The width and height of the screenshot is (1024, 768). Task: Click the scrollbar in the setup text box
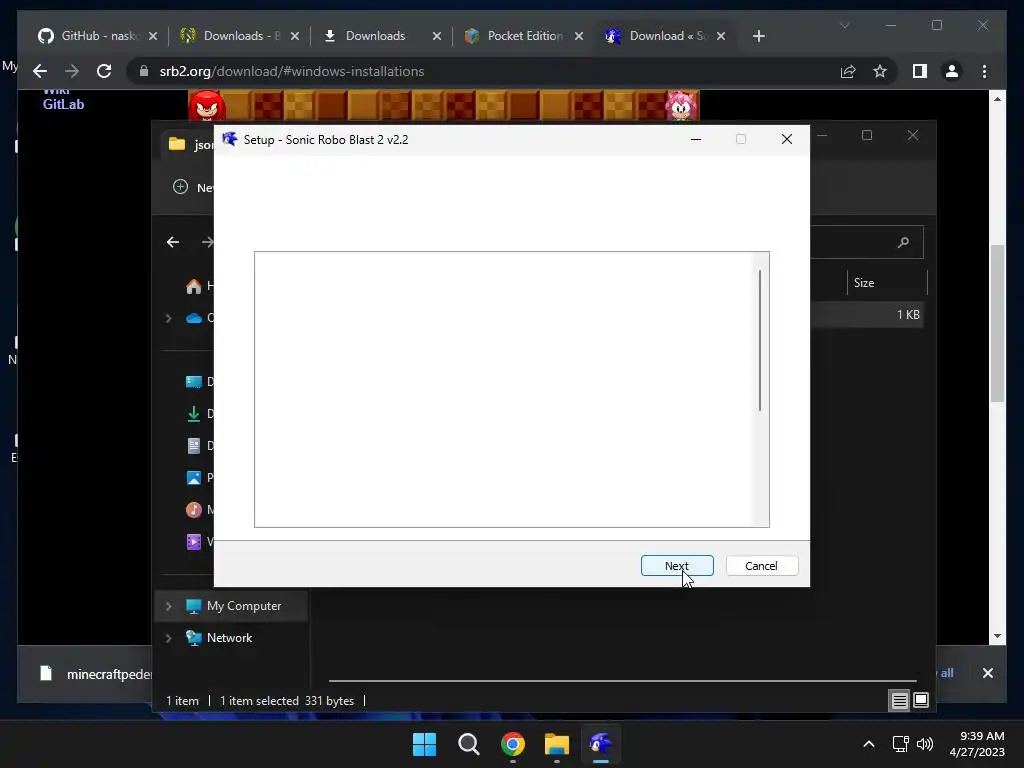click(760, 340)
